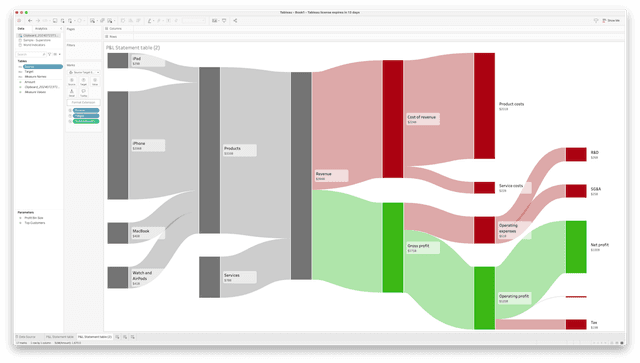Click the Format Extension button

pyautogui.click(x=83, y=102)
